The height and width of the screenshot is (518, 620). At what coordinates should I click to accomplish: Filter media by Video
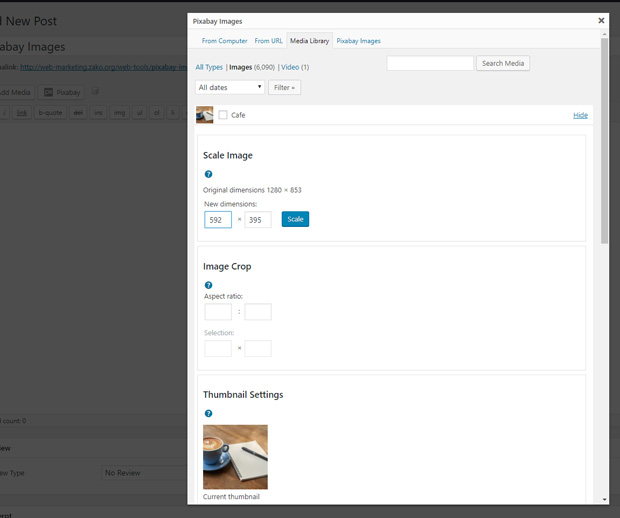290,67
